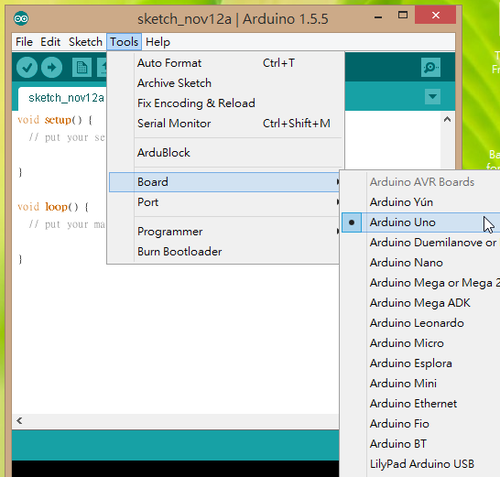This screenshot has width=500, height=477.
Task: Click the editor scroll up arrow
Action: pyautogui.click(x=447, y=119)
